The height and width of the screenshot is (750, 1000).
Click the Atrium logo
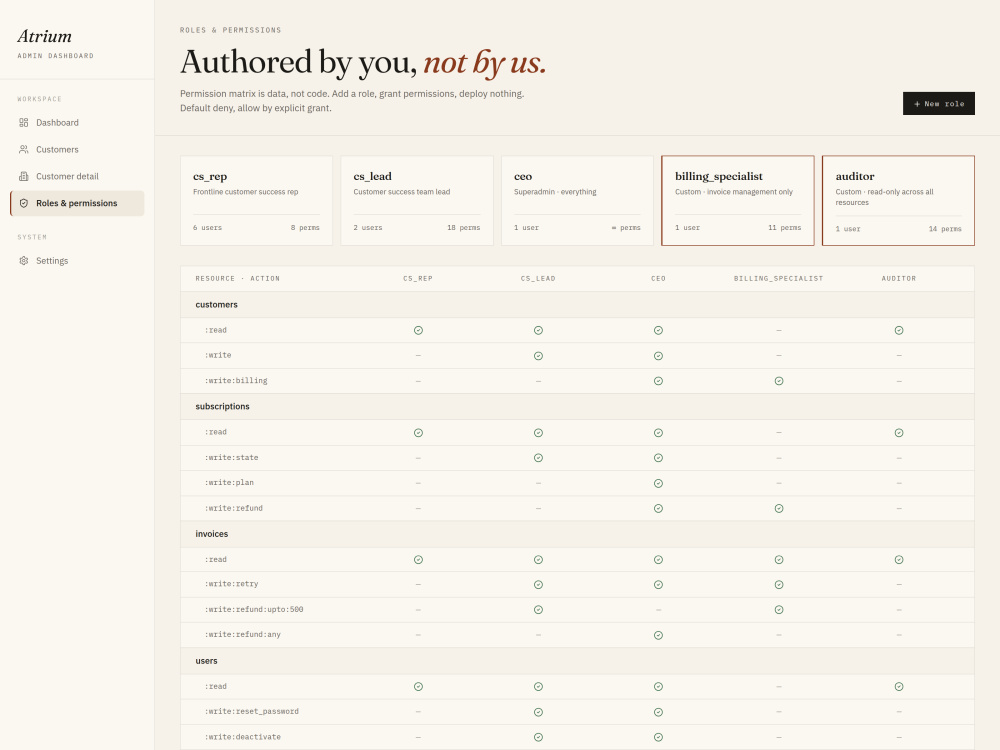(45, 36)
